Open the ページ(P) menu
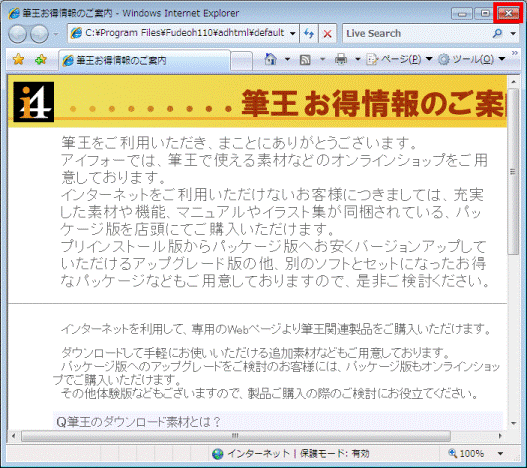Image resolution: width=527 pixels, height=468 pixels. [399, 60]
